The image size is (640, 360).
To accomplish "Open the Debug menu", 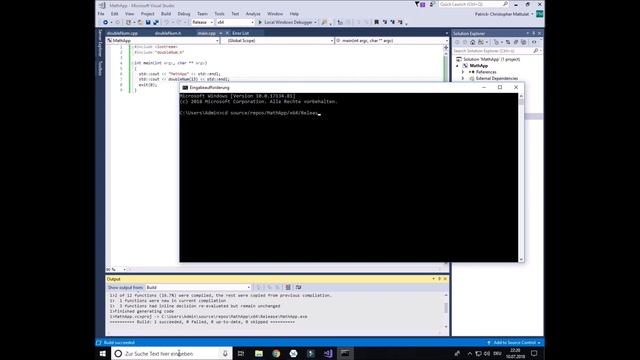I will 184,14.
